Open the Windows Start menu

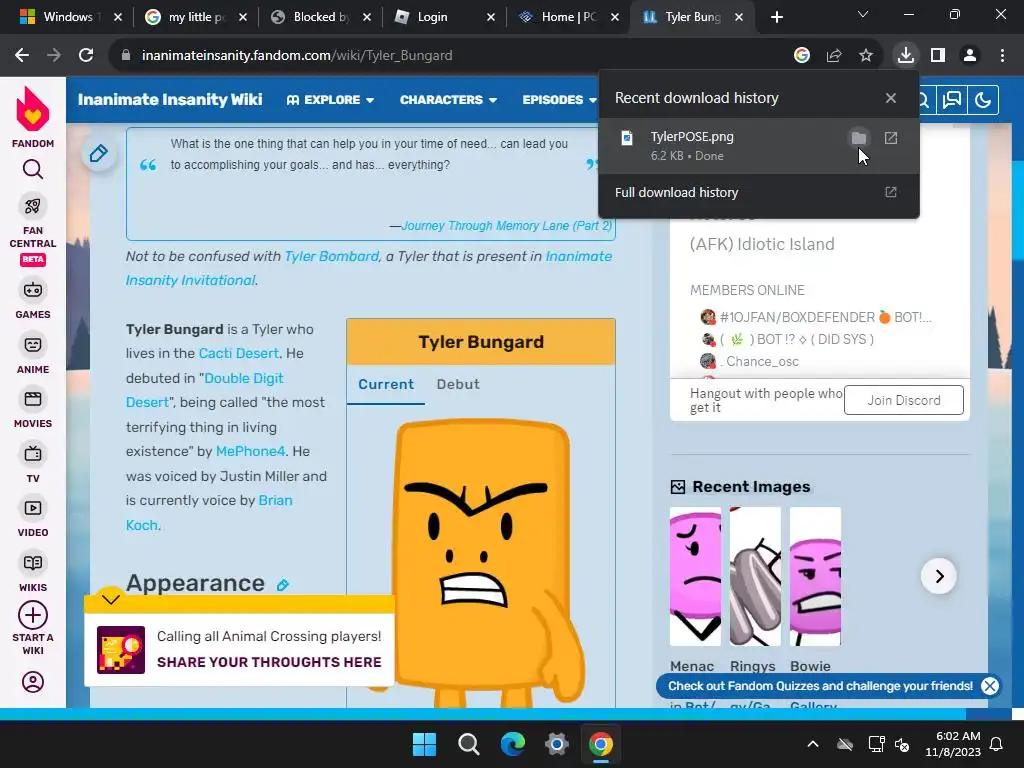click(424, 744)
